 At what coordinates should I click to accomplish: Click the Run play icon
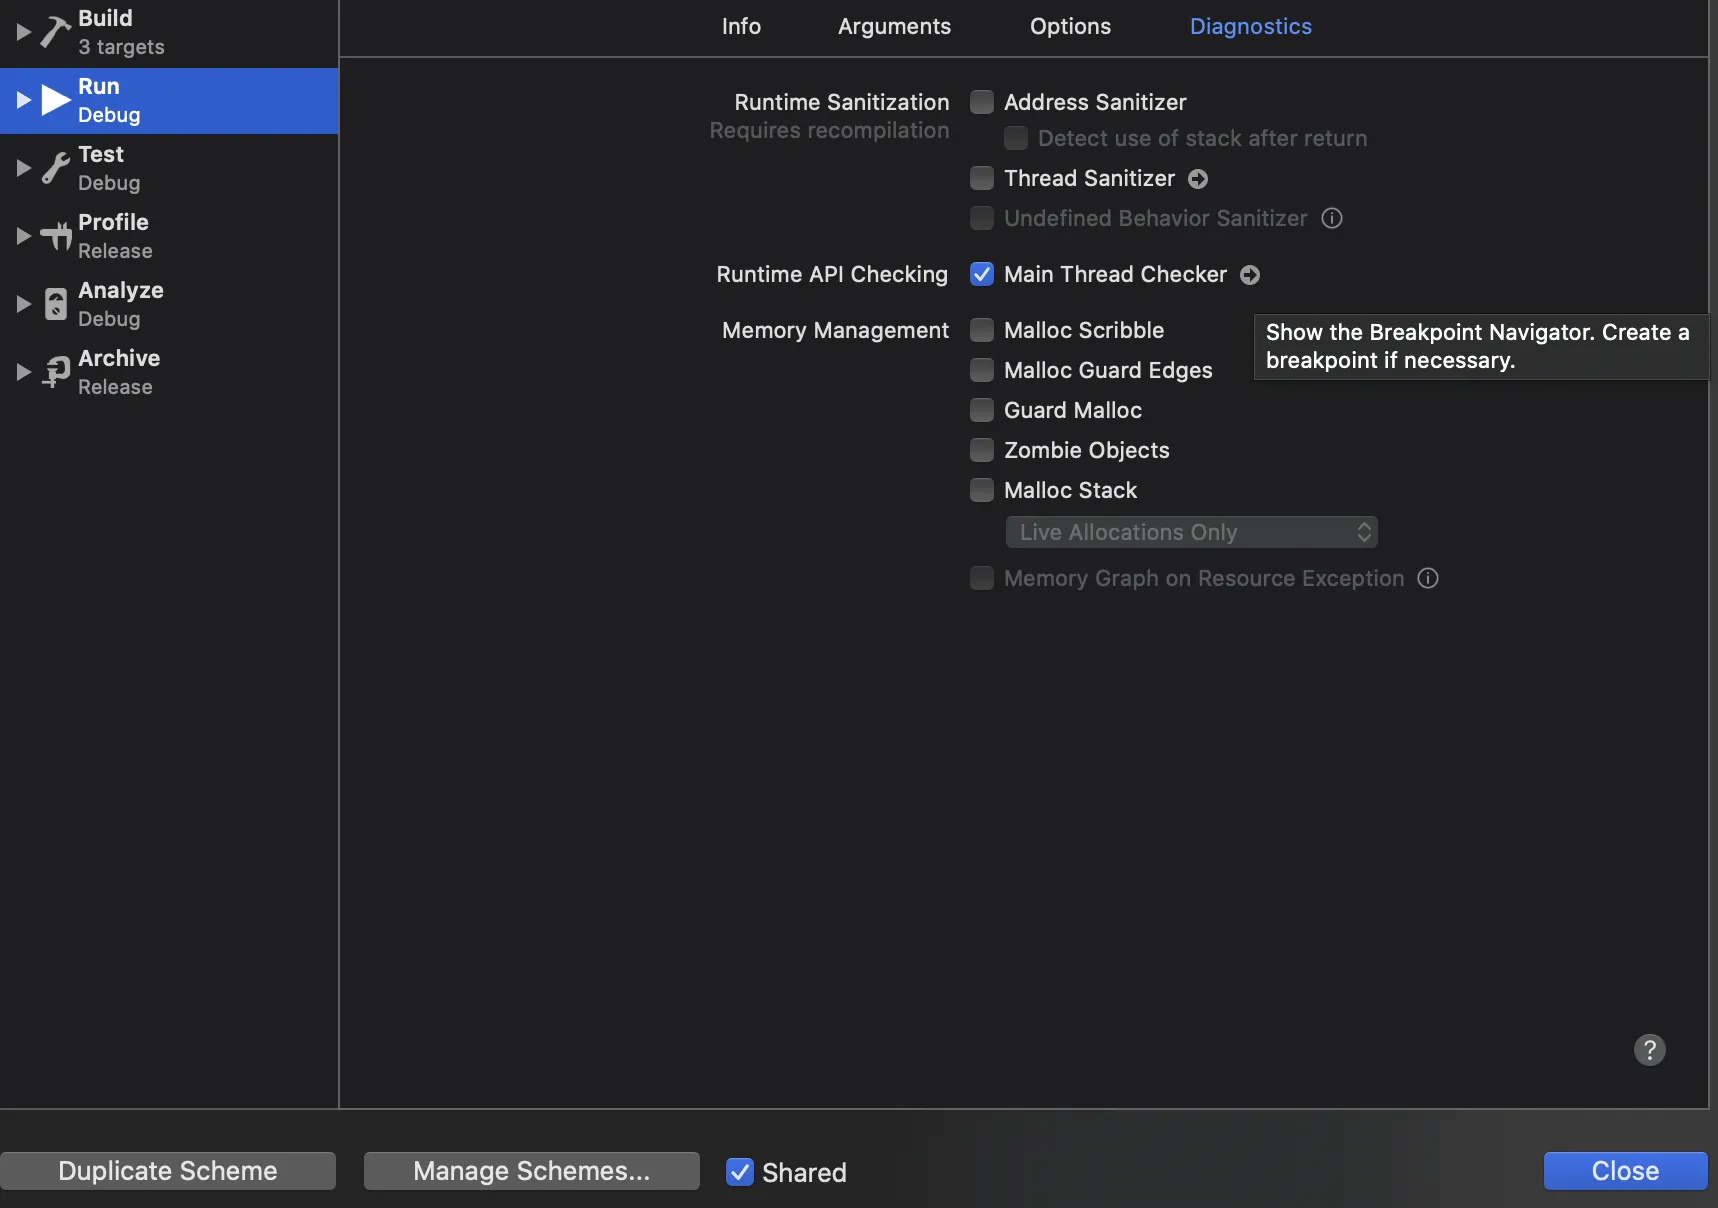pos(56,100)
